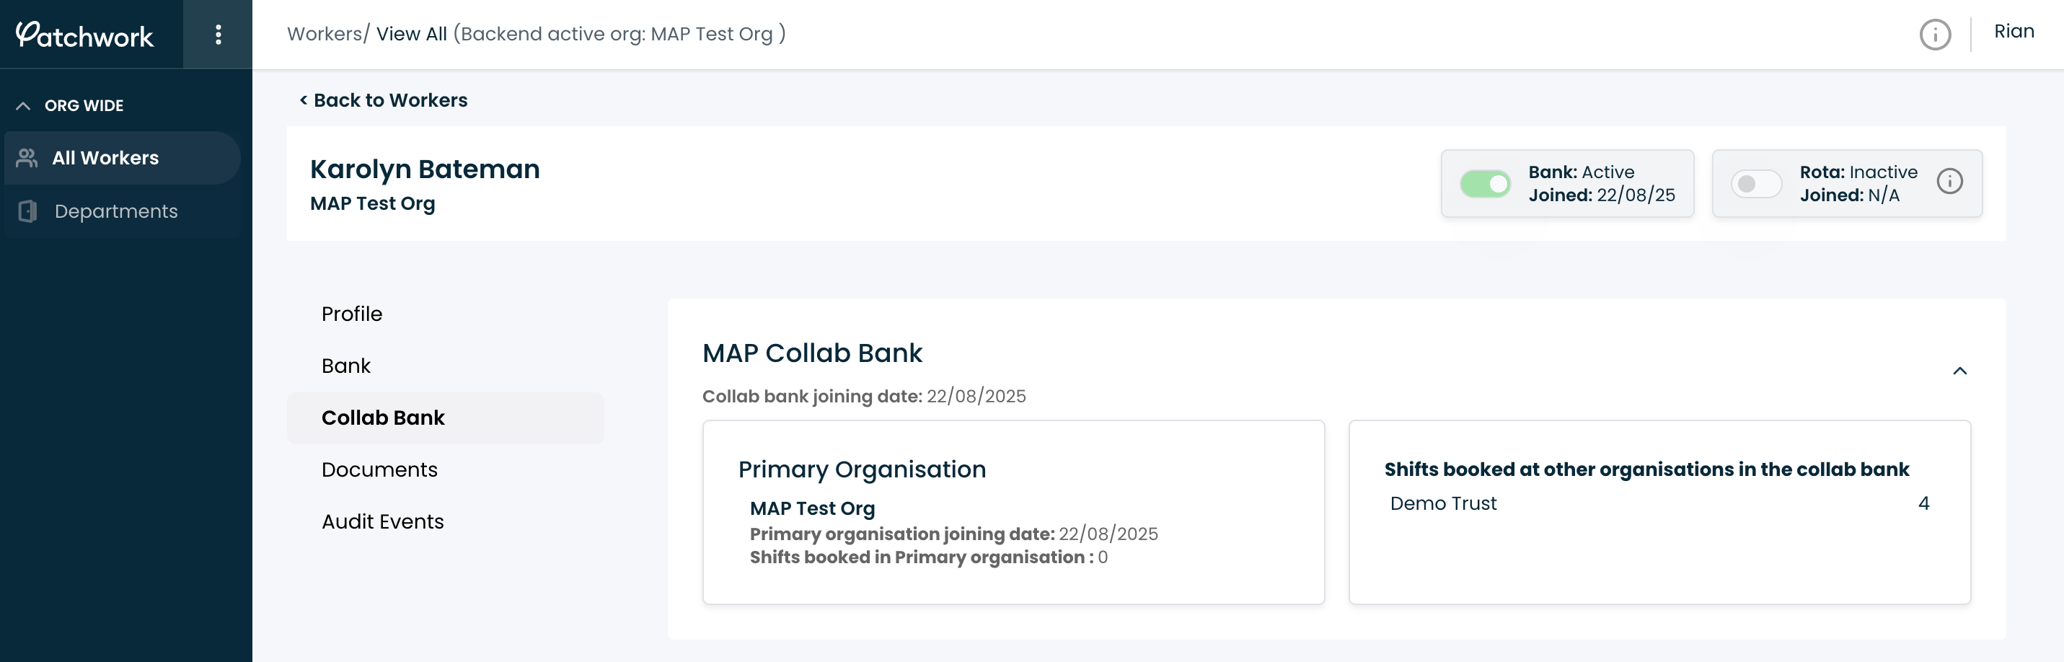Click the Rian account name

click(2014, 30)
